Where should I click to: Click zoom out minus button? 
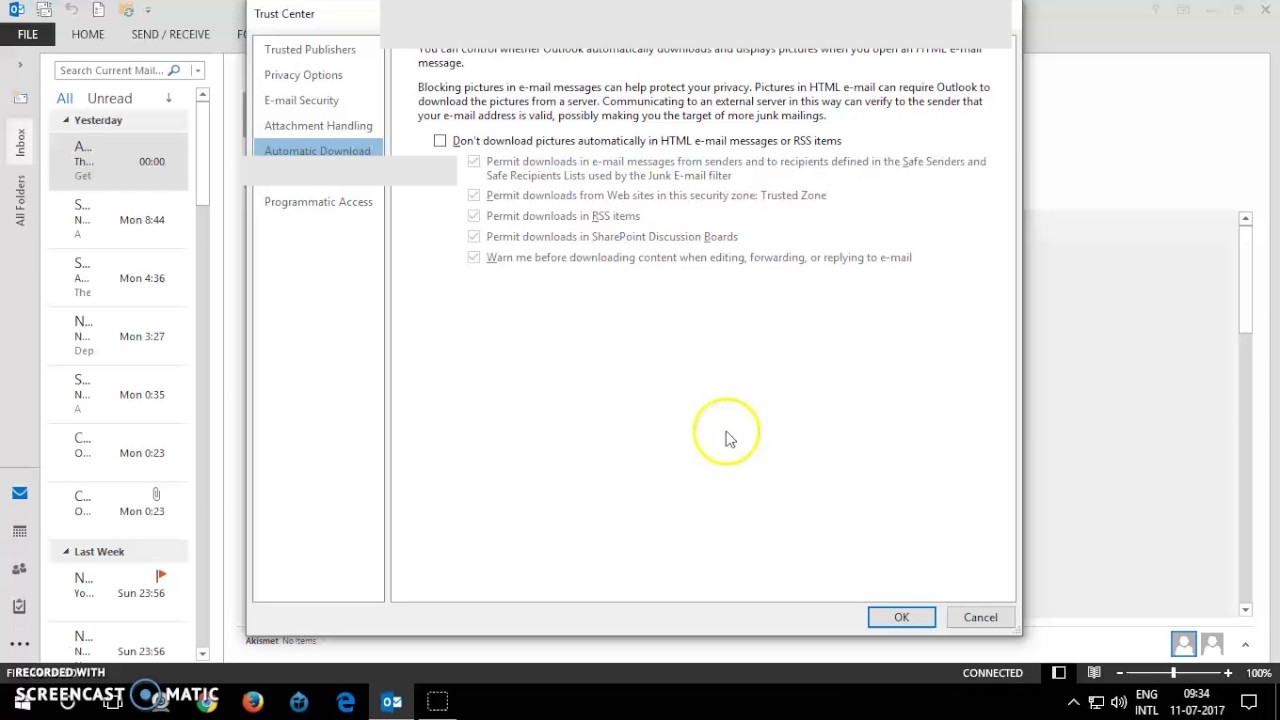pyautogui.click(x=1120, y=673)
